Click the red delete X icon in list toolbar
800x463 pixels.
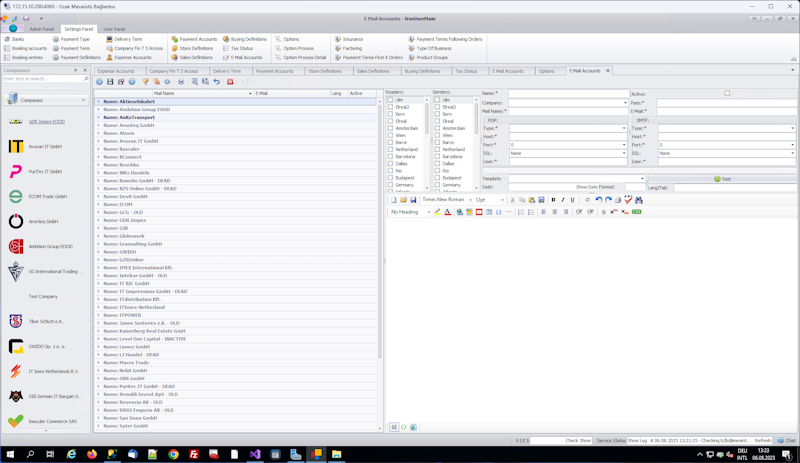[x=230, y=82]
